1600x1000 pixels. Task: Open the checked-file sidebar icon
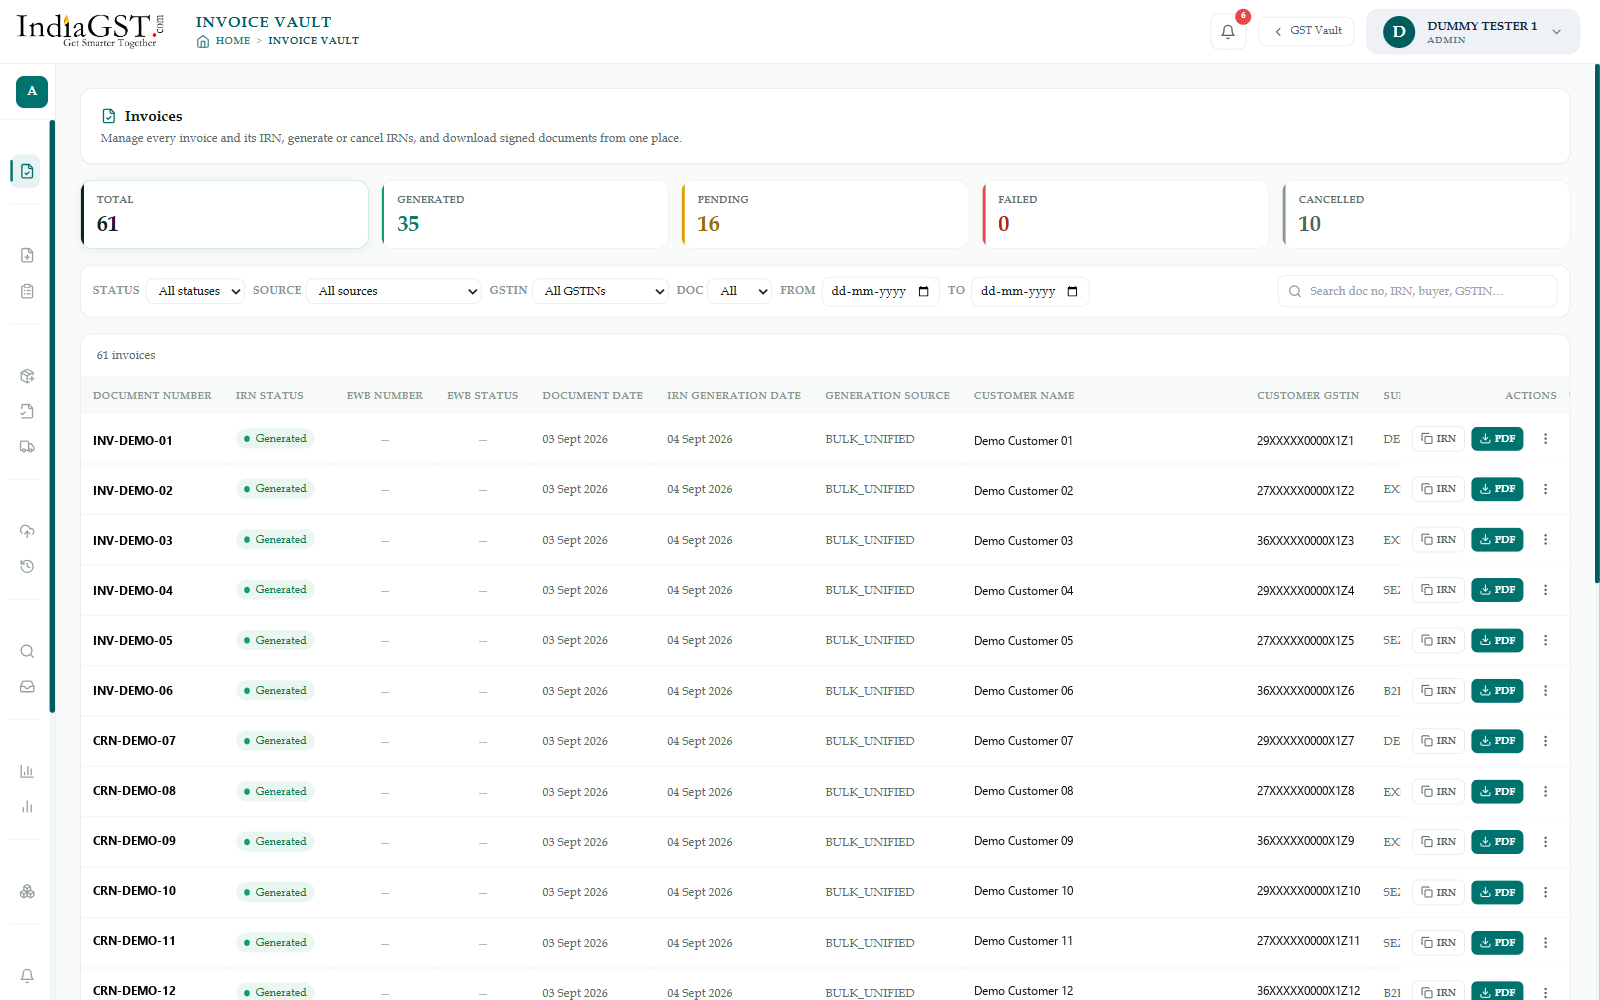click(27, 411)
